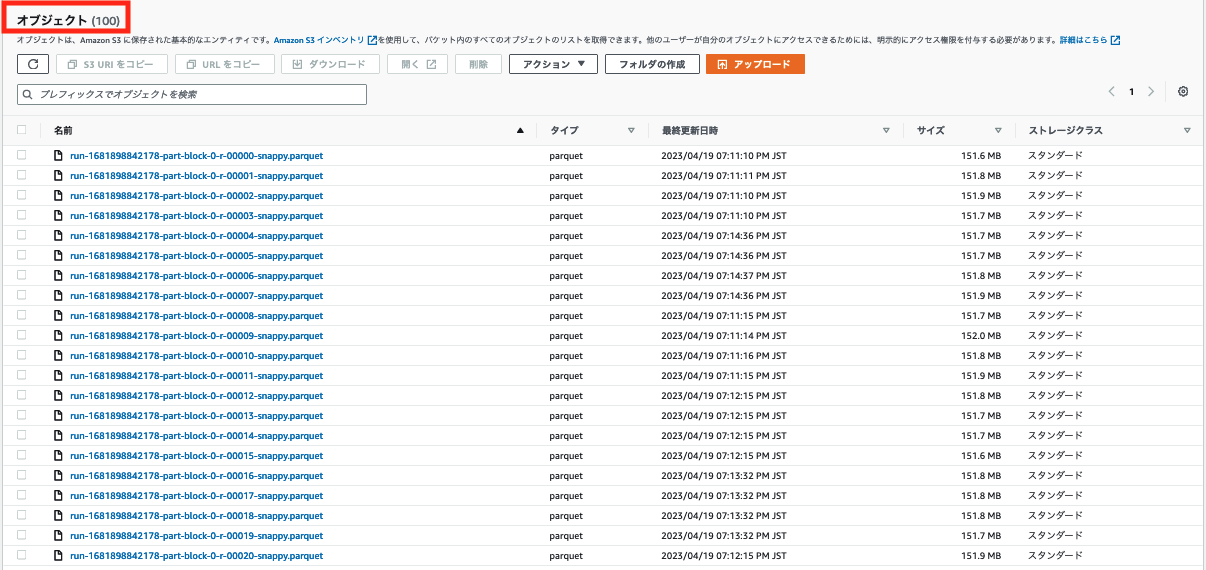Go to previous page arrow
The height and width of the screenshot is (570, 1206).
pyautogui.click(x=1112, y=91)
